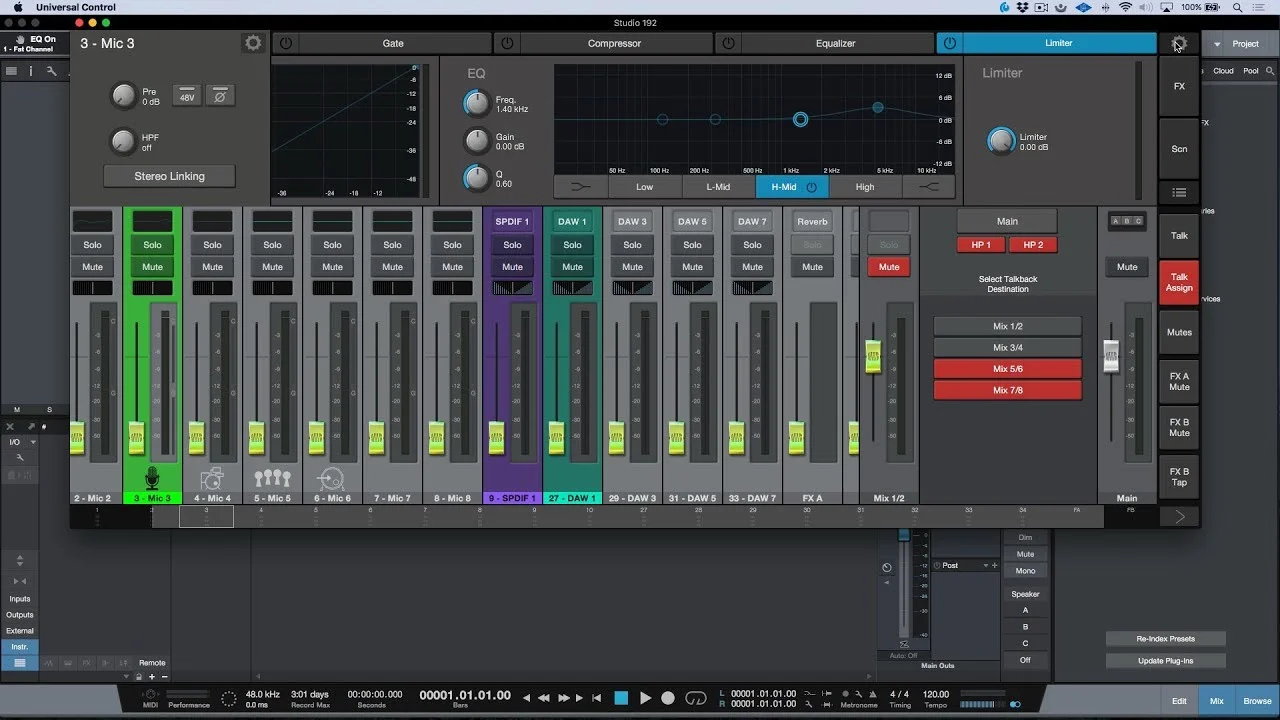Select Mix 1/2 as talkback destination
Viewport: 1280px width, 720px height.
coord(1007,327)
